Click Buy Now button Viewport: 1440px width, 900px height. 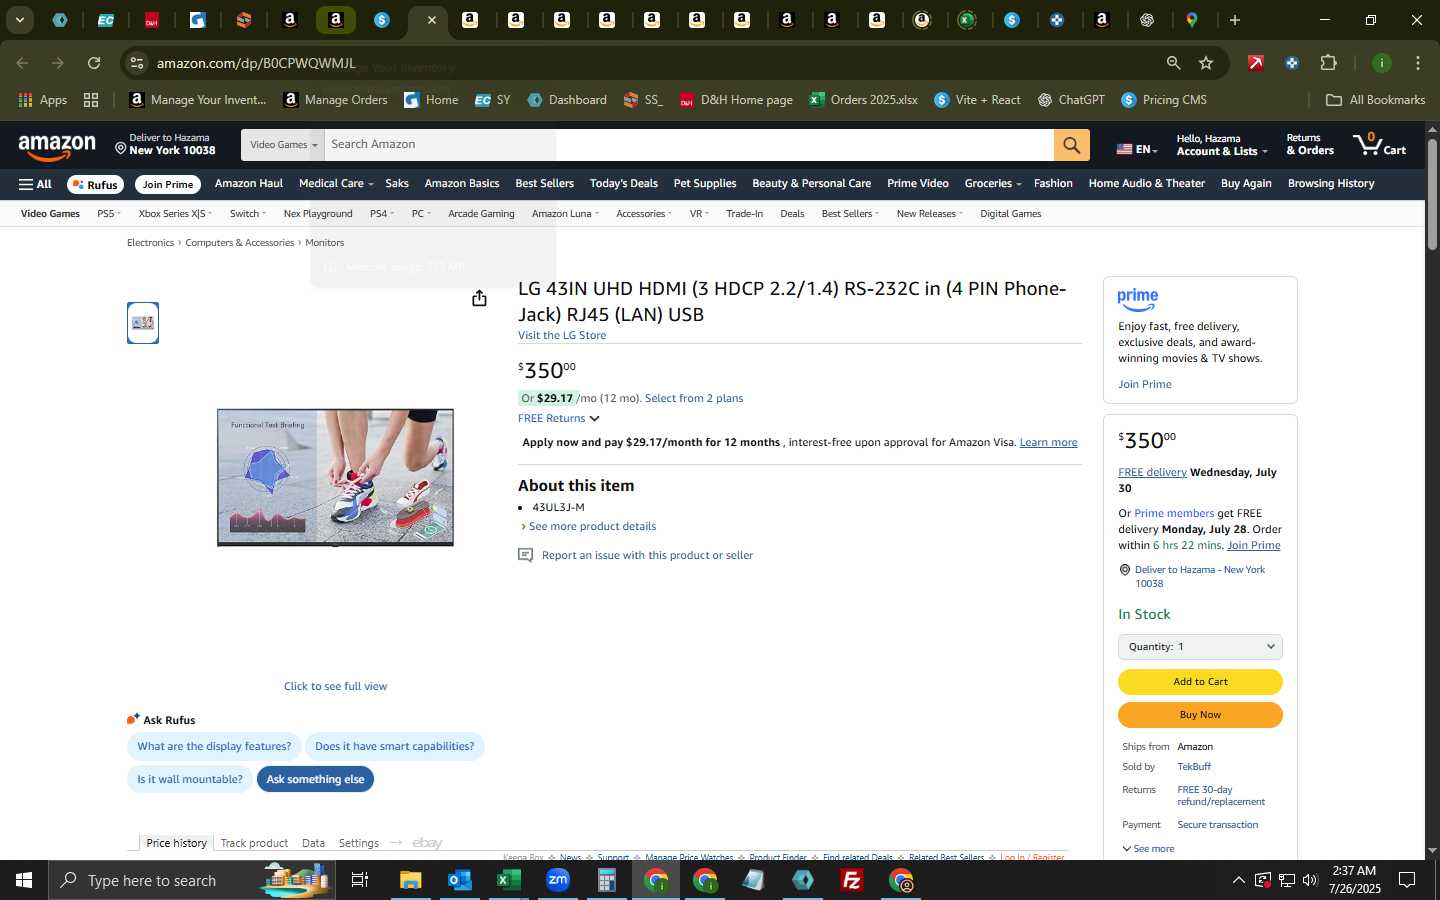1200,715
